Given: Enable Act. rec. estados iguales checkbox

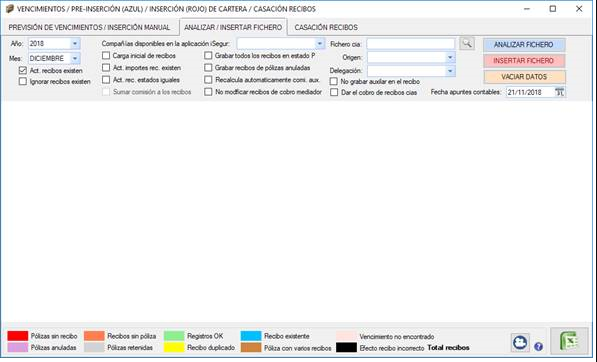Looking at the screenshot, I should [106, 80].
